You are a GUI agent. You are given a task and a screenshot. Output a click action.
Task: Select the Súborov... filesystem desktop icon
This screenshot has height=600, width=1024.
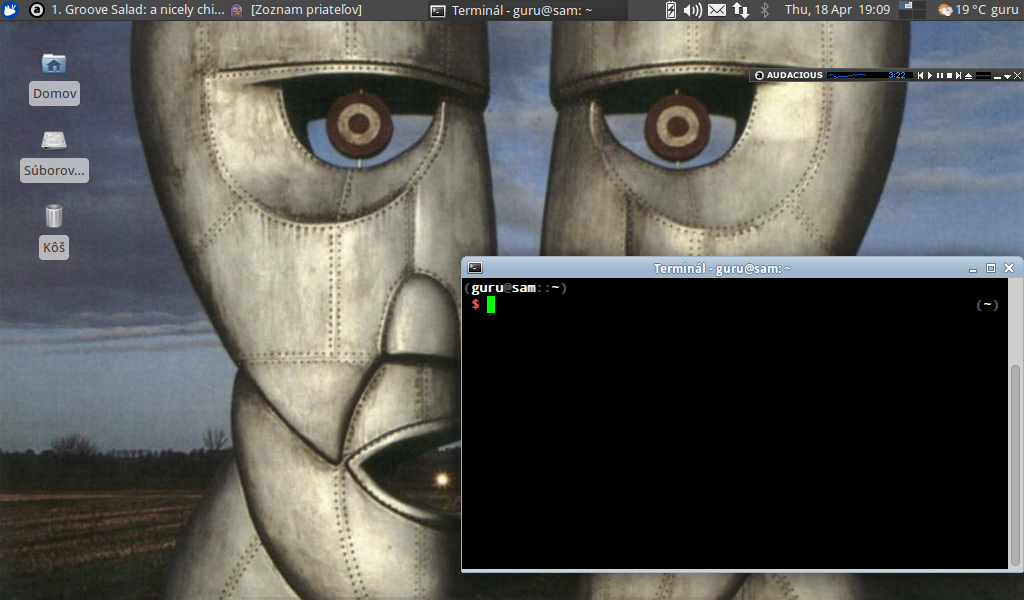(54, 155)
